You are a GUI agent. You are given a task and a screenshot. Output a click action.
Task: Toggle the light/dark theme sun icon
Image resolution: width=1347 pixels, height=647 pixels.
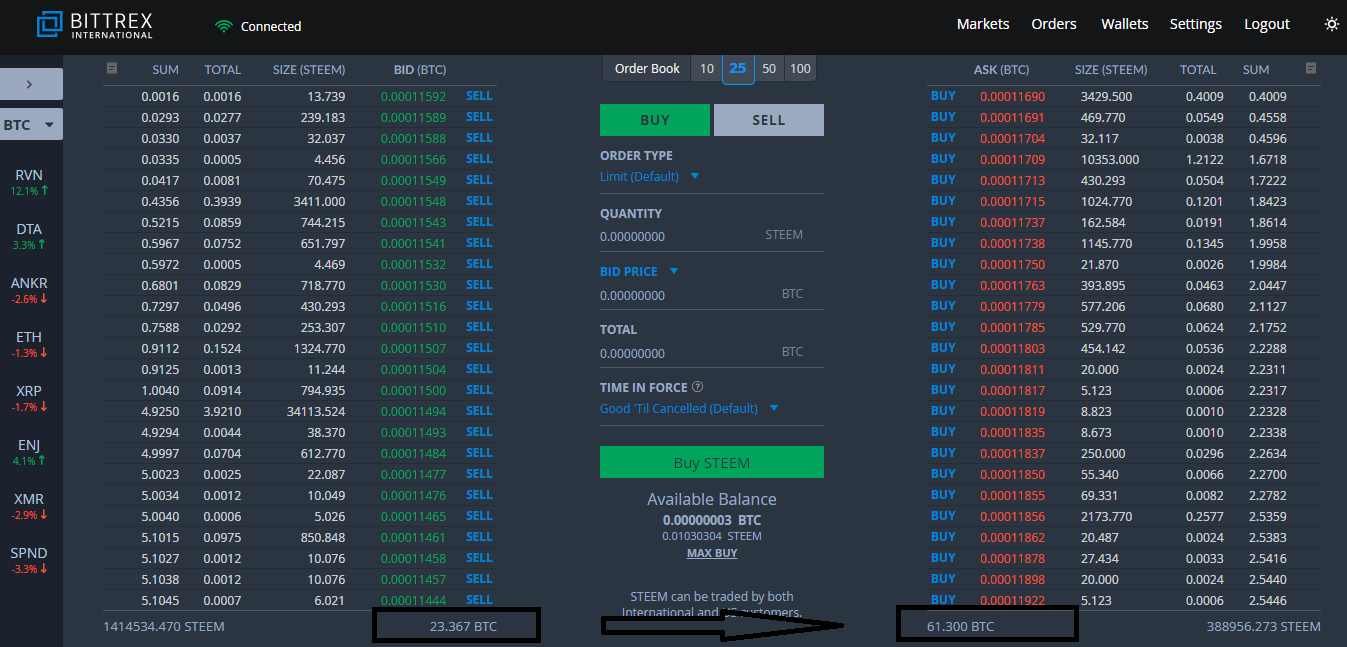1331,24
